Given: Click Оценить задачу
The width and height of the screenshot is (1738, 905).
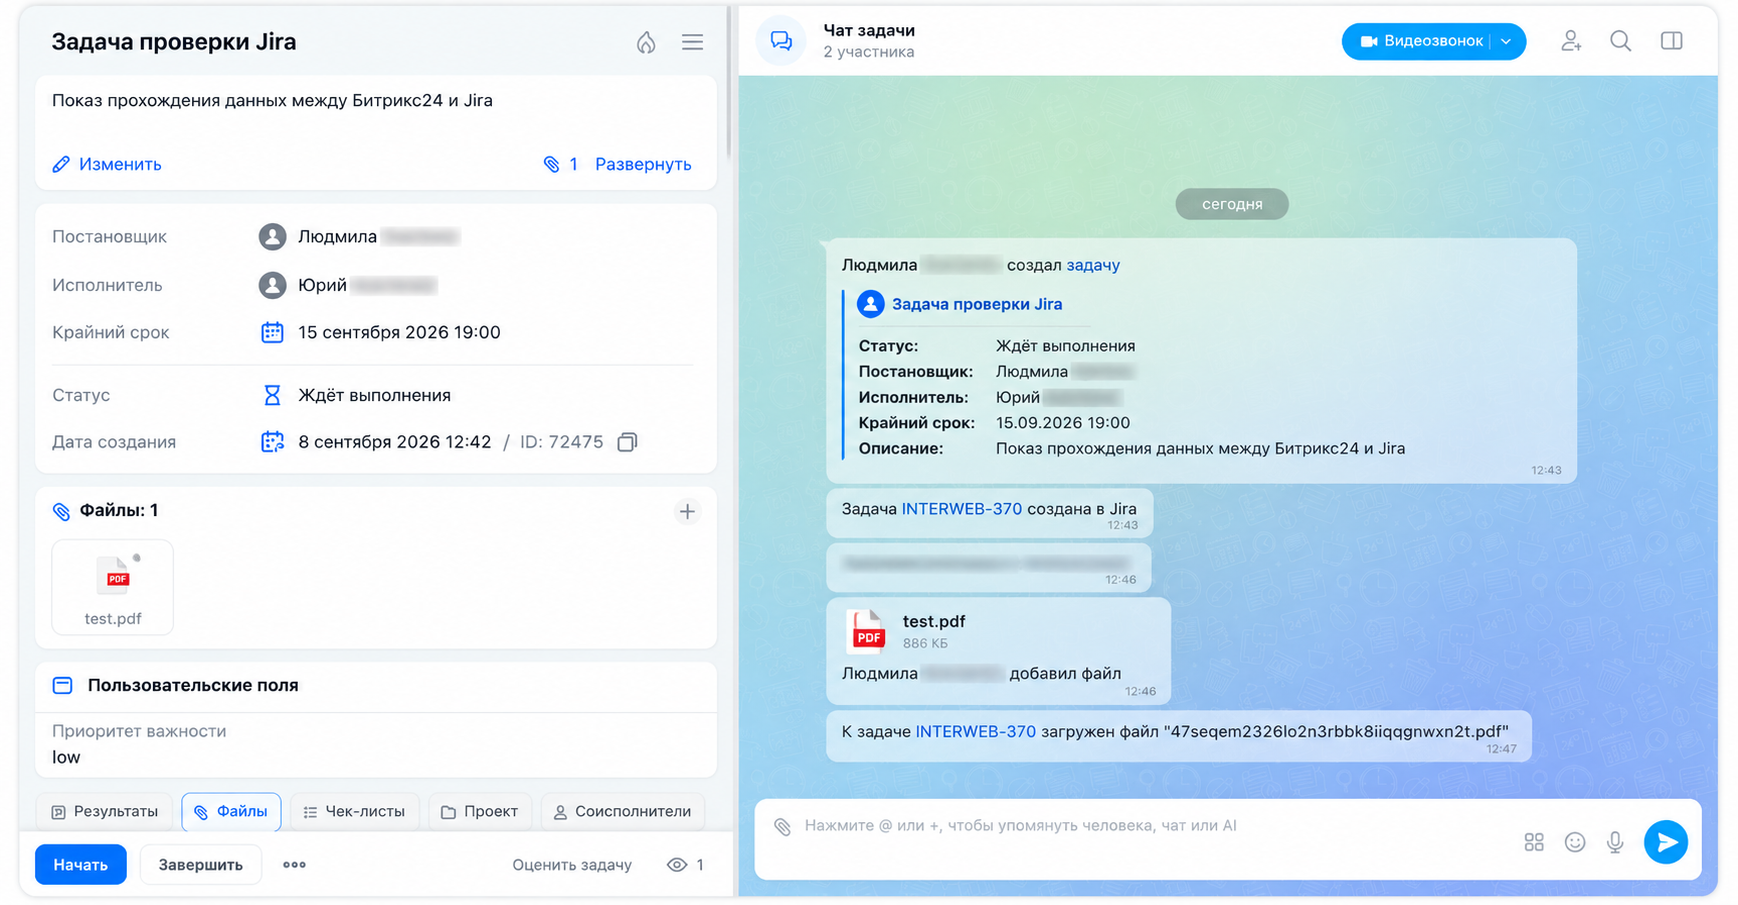Looking at the screenshot, I should 572,865.
